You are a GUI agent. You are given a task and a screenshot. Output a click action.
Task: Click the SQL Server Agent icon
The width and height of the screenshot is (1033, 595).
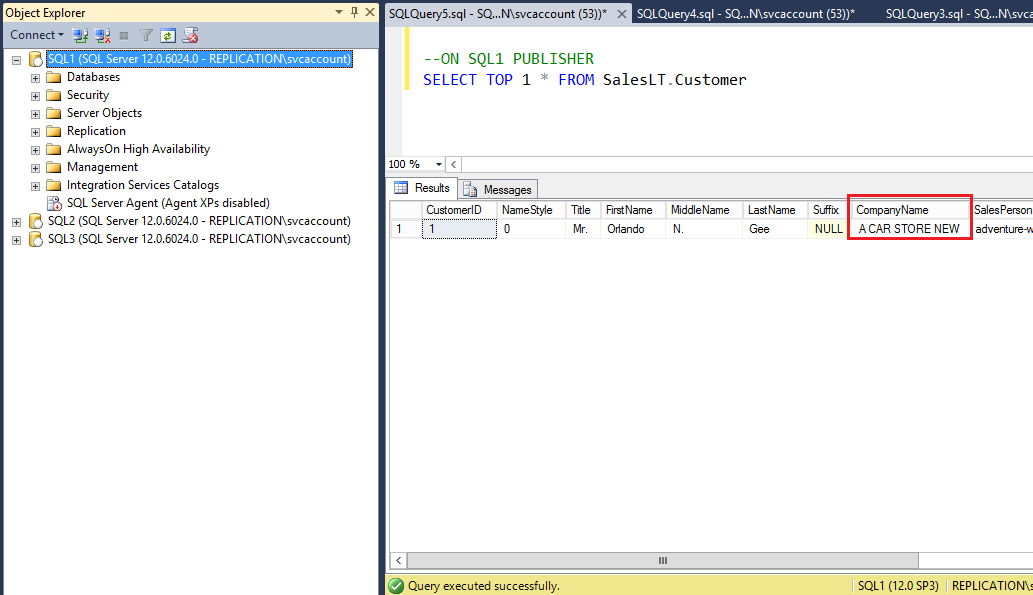[54, 204]
